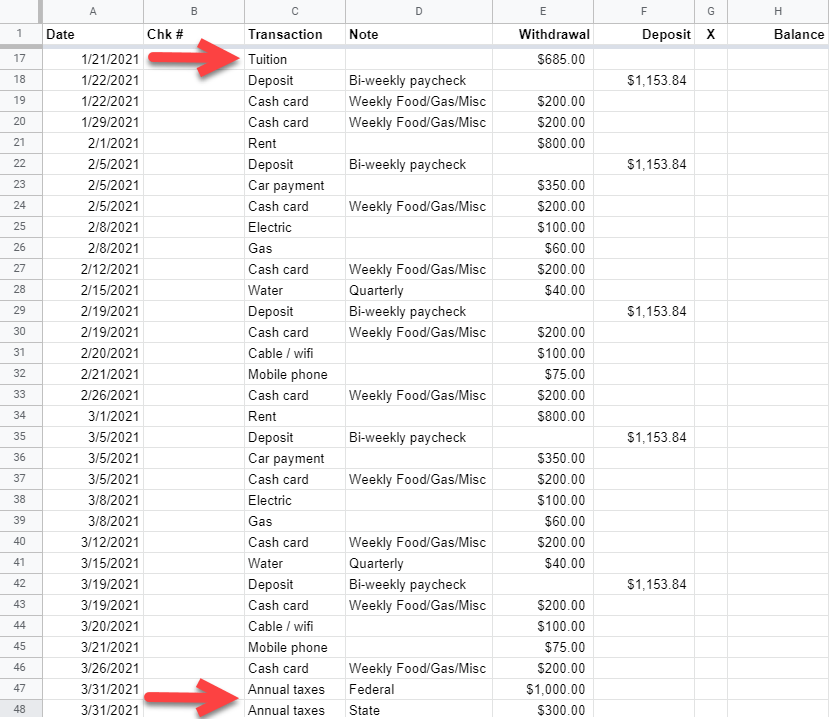This screenshot has width=829, height=719.
Task: Select the narrow X column G header
Action: 710,11
